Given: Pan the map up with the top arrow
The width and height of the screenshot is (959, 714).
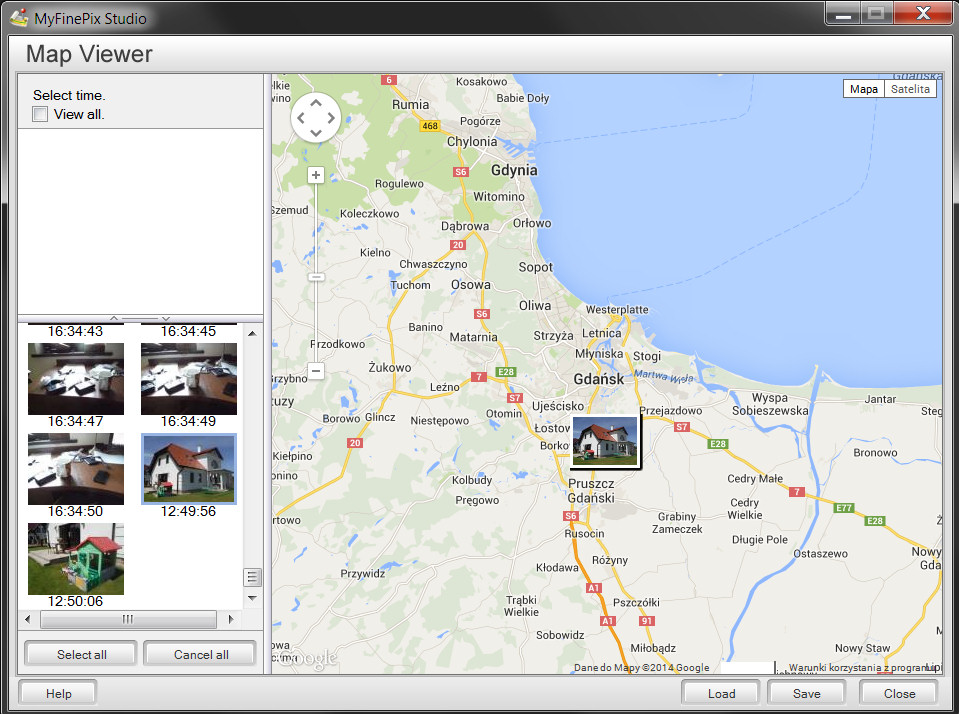Looking at the screenshot, I should point(316,103).
